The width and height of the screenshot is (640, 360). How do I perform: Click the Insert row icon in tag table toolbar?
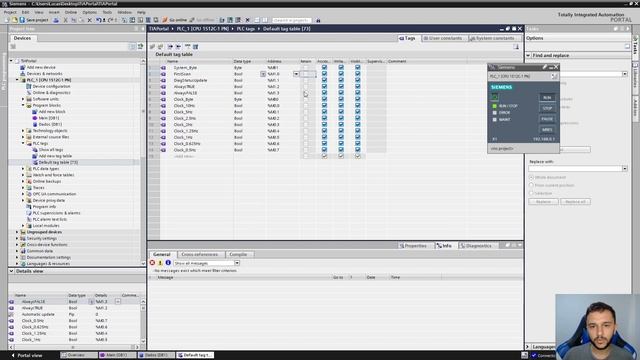point(152,47)
